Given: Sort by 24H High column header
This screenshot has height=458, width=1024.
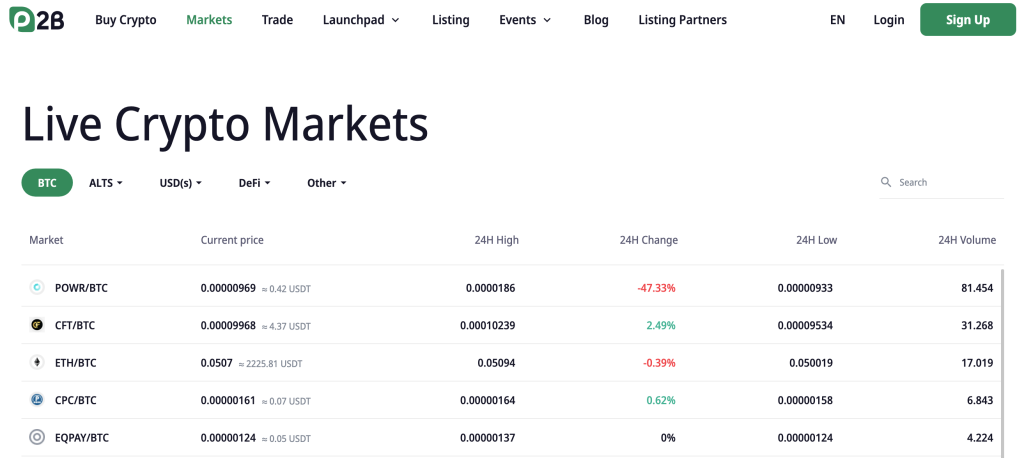Looking at the screenshot, I should click(497, 240).
